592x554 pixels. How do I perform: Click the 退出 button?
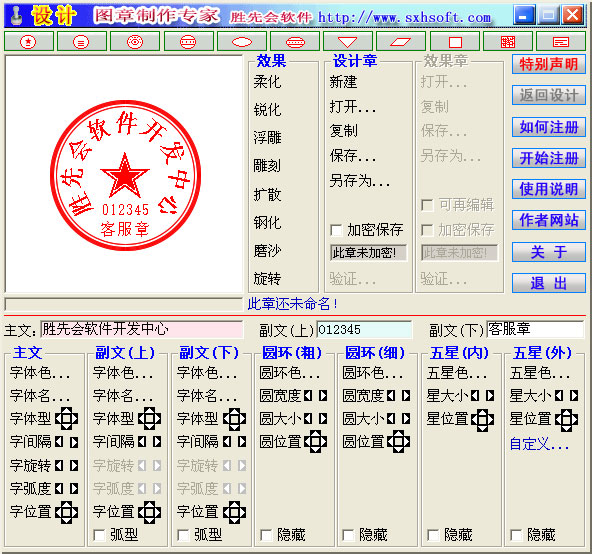click(549, 283)
